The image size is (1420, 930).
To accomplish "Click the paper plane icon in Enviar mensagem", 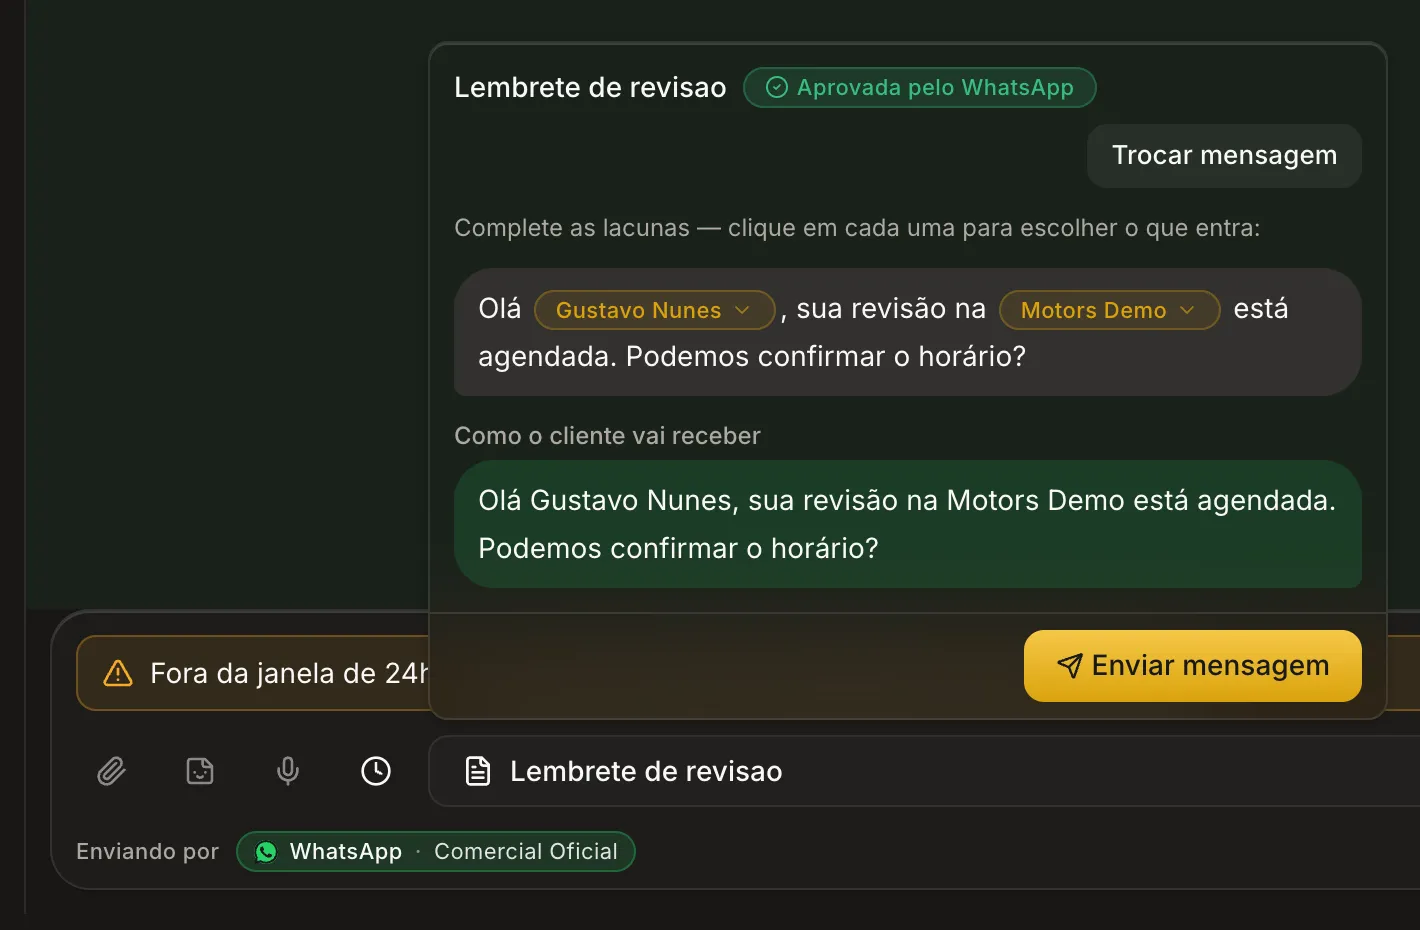I will click(x=1070, y=666).
